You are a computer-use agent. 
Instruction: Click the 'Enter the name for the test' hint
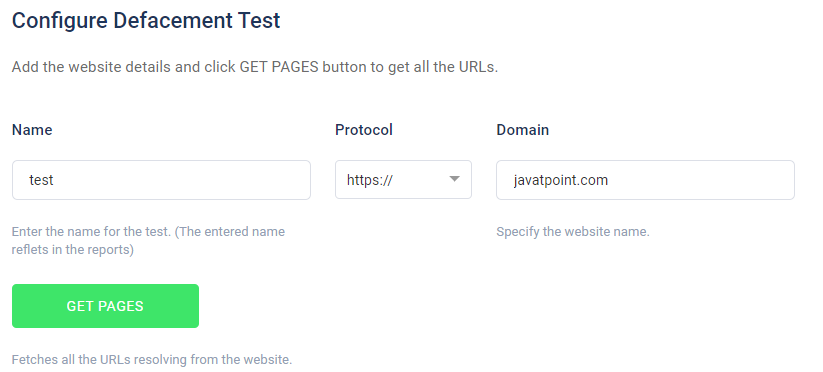(149, 231)
